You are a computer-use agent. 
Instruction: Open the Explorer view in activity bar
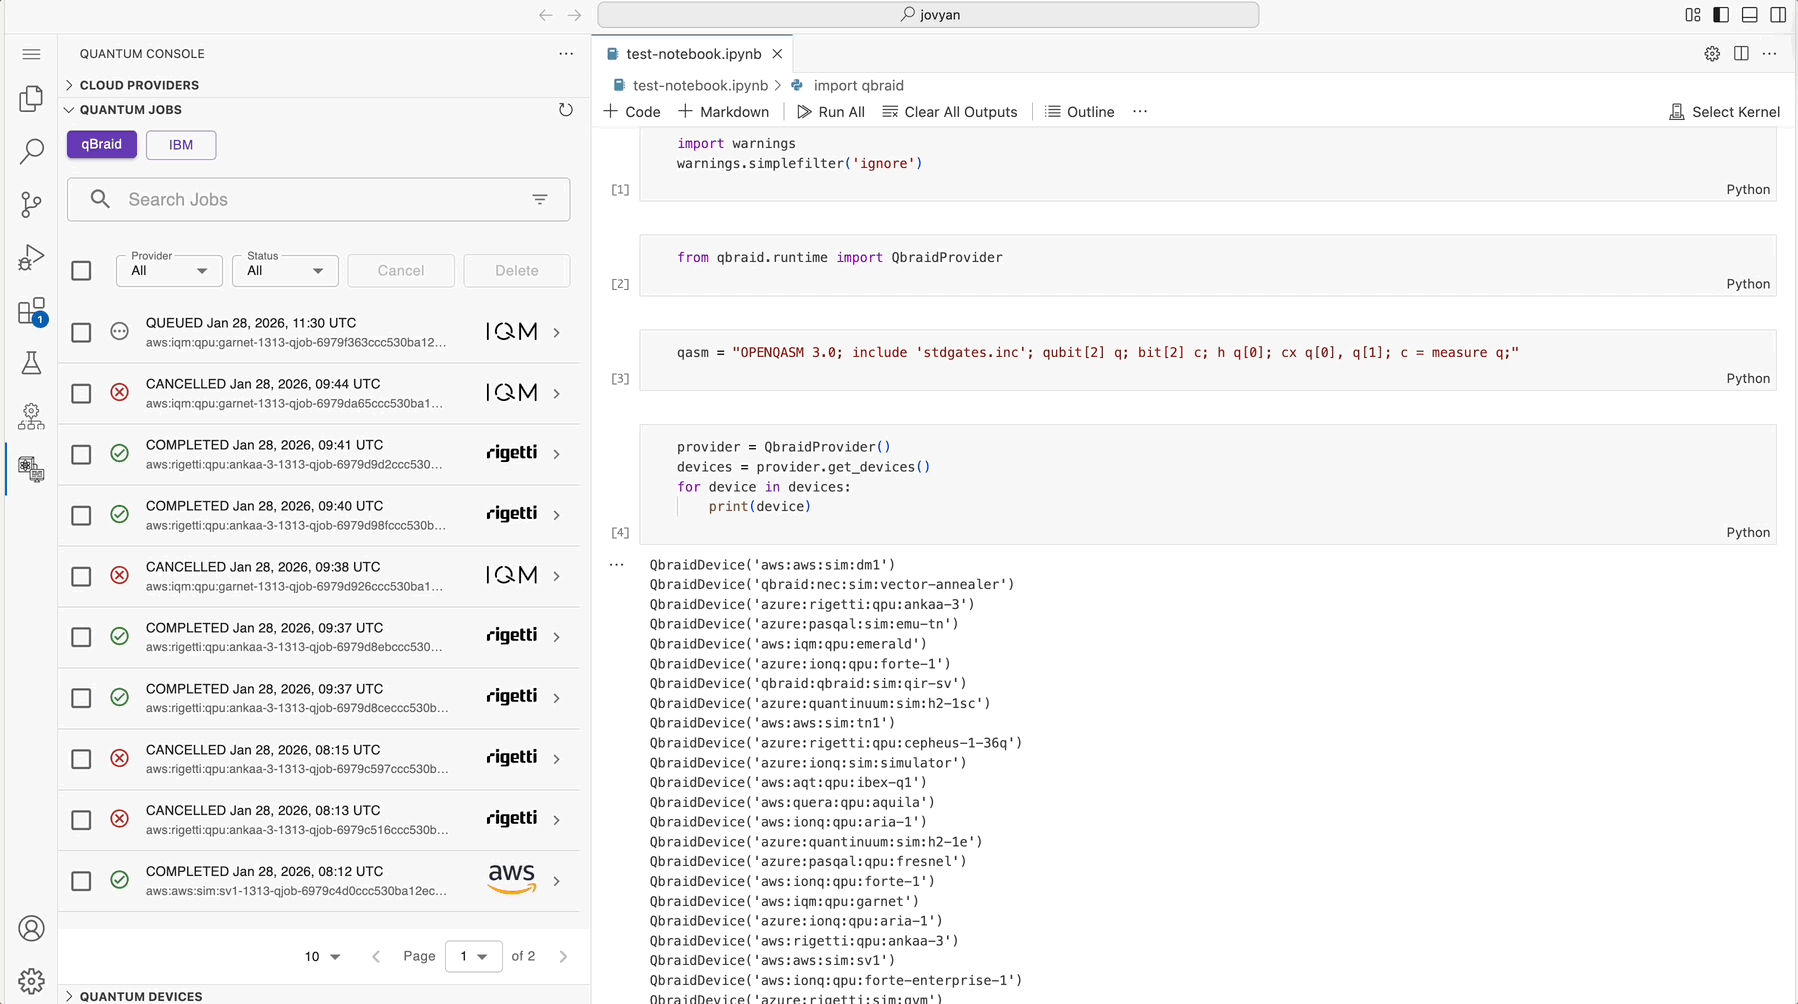click(31, 98)
